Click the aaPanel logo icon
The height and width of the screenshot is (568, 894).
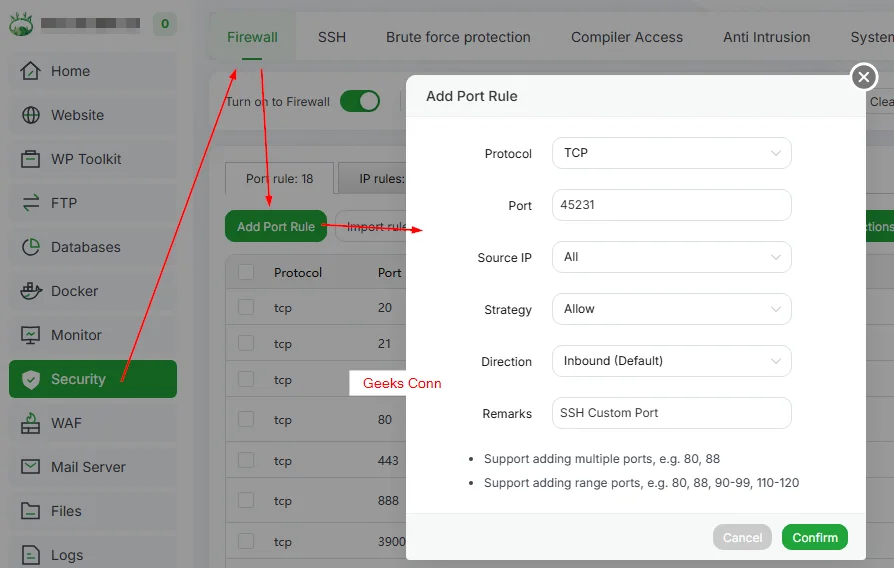click(x=22, y=24)
